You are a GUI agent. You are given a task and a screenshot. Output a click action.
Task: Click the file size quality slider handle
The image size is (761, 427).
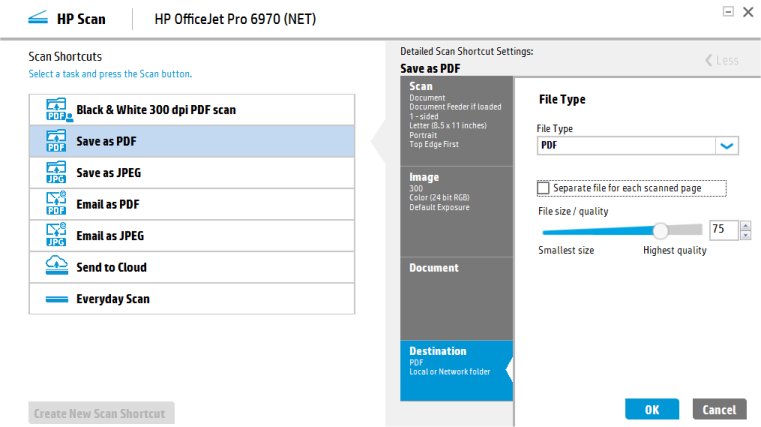(x=660, y=230)
